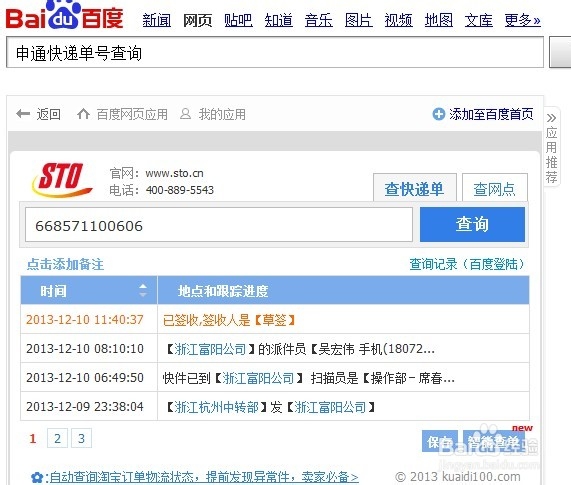
Task: Select the 2013-12-10 11:40:37 timestamp
Action: [x=85, y=320]
